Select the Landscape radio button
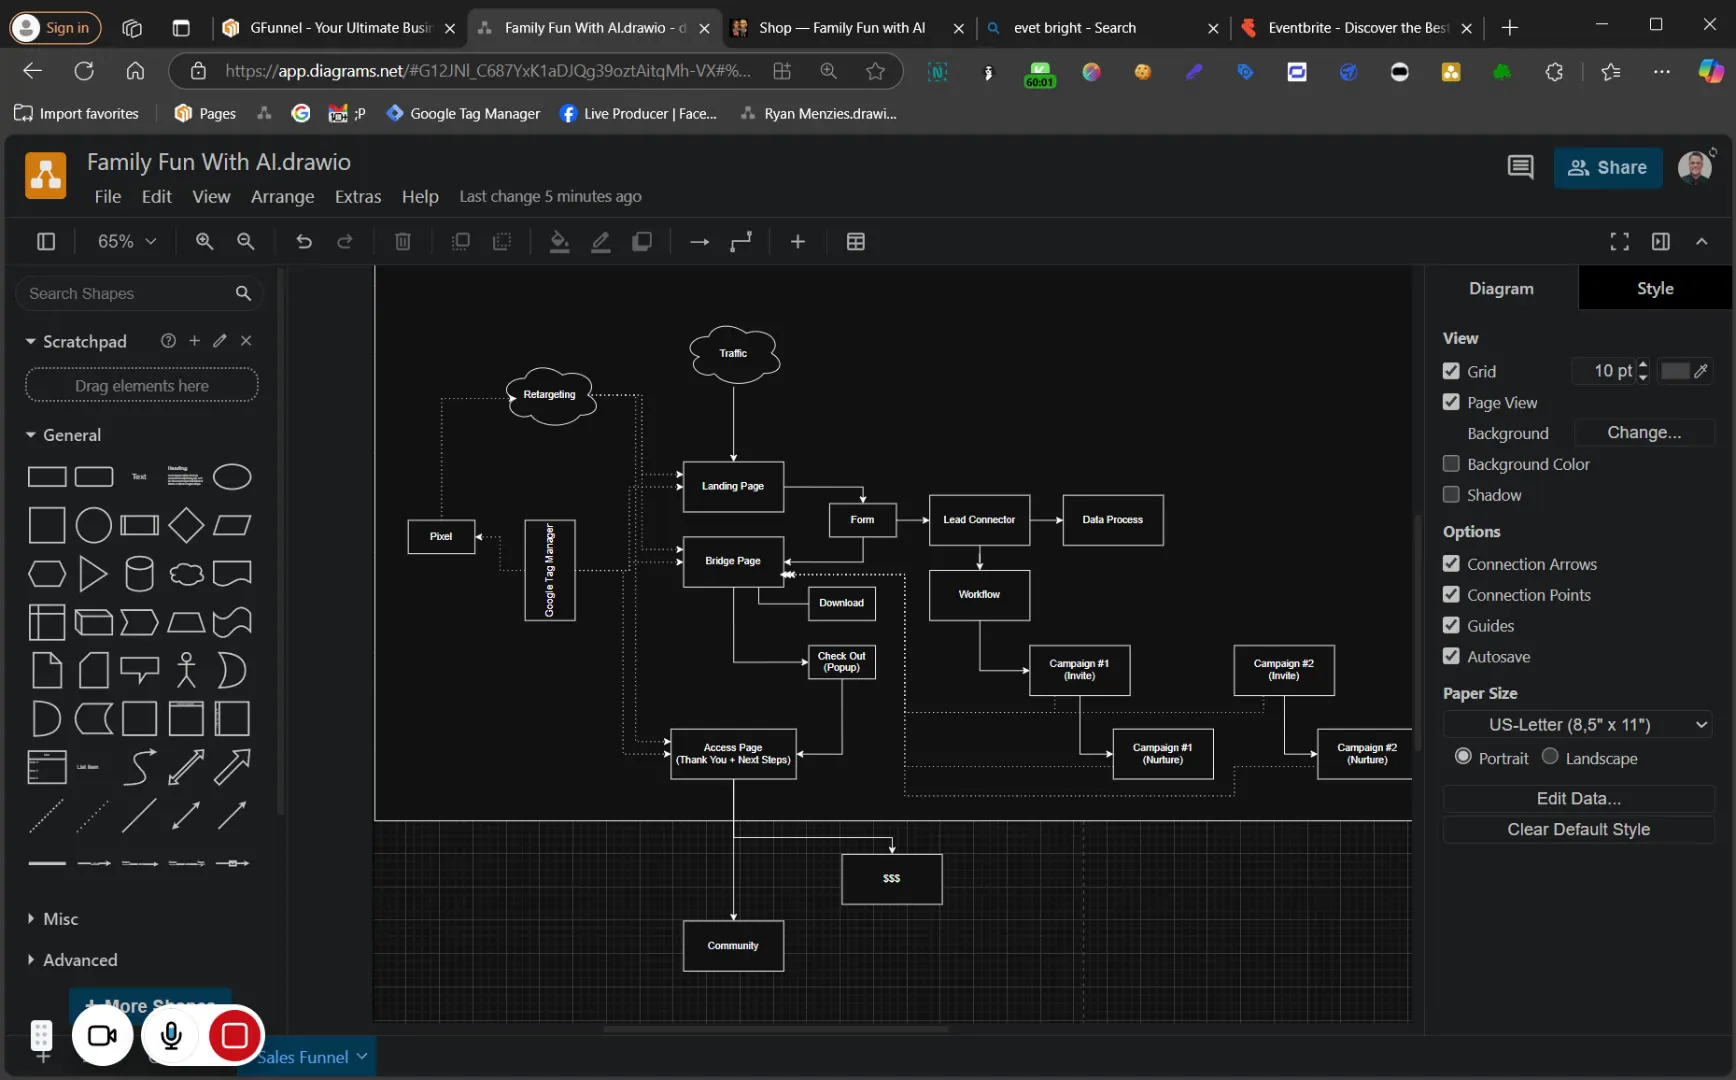The width and height of the screenshot is (1736, 1080). 1550,757
